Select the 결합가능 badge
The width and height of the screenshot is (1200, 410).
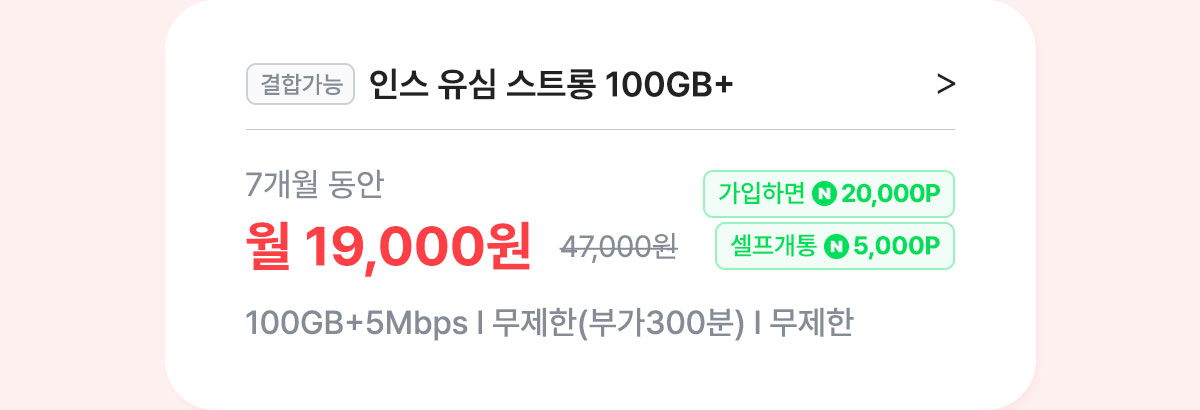(x=301, y=85)
